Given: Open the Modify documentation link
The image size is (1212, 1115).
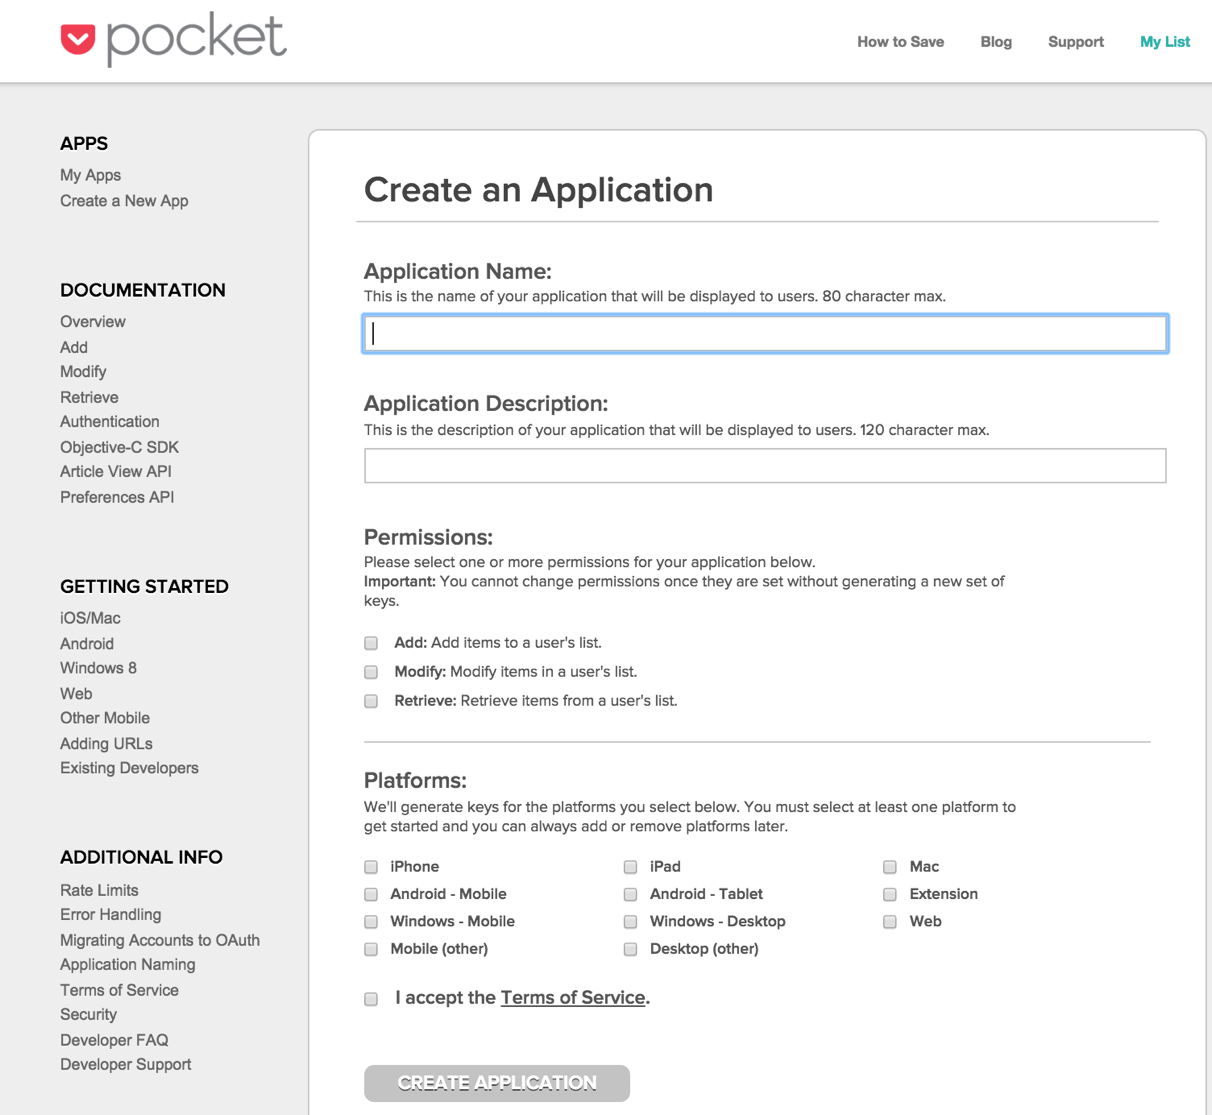Looking at the screenshot, I should (x=83, y=372).
